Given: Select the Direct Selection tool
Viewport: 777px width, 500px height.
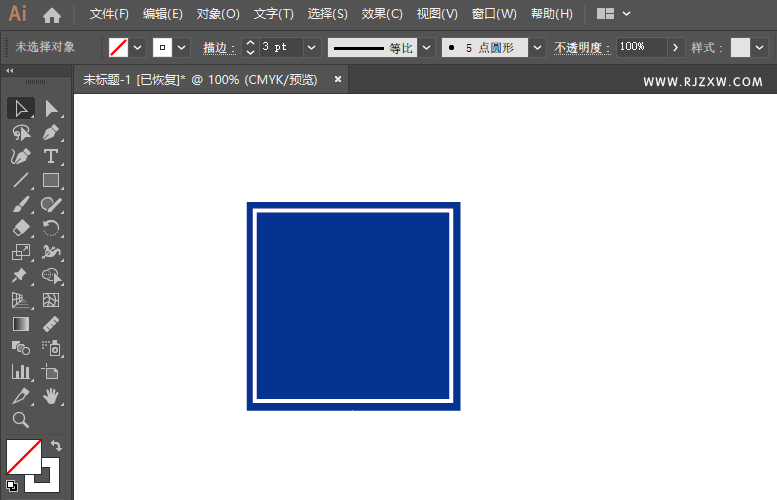Looking at the screenshot, I should 51,109.
